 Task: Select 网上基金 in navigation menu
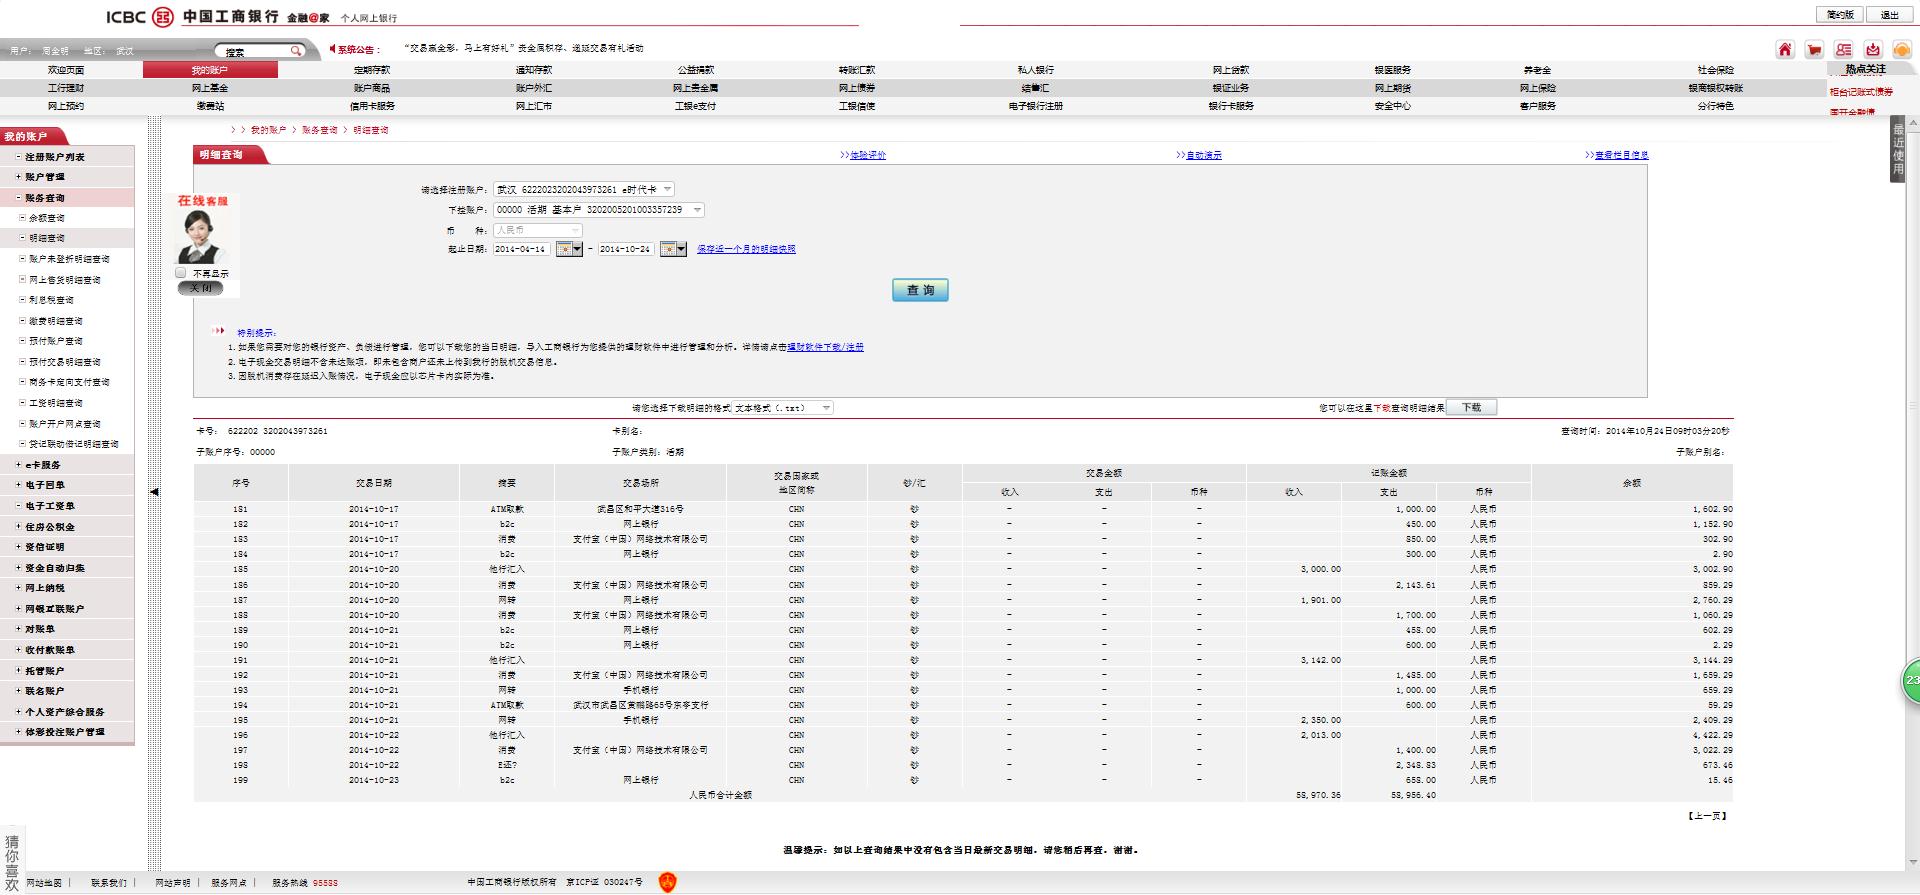(210, 88)
